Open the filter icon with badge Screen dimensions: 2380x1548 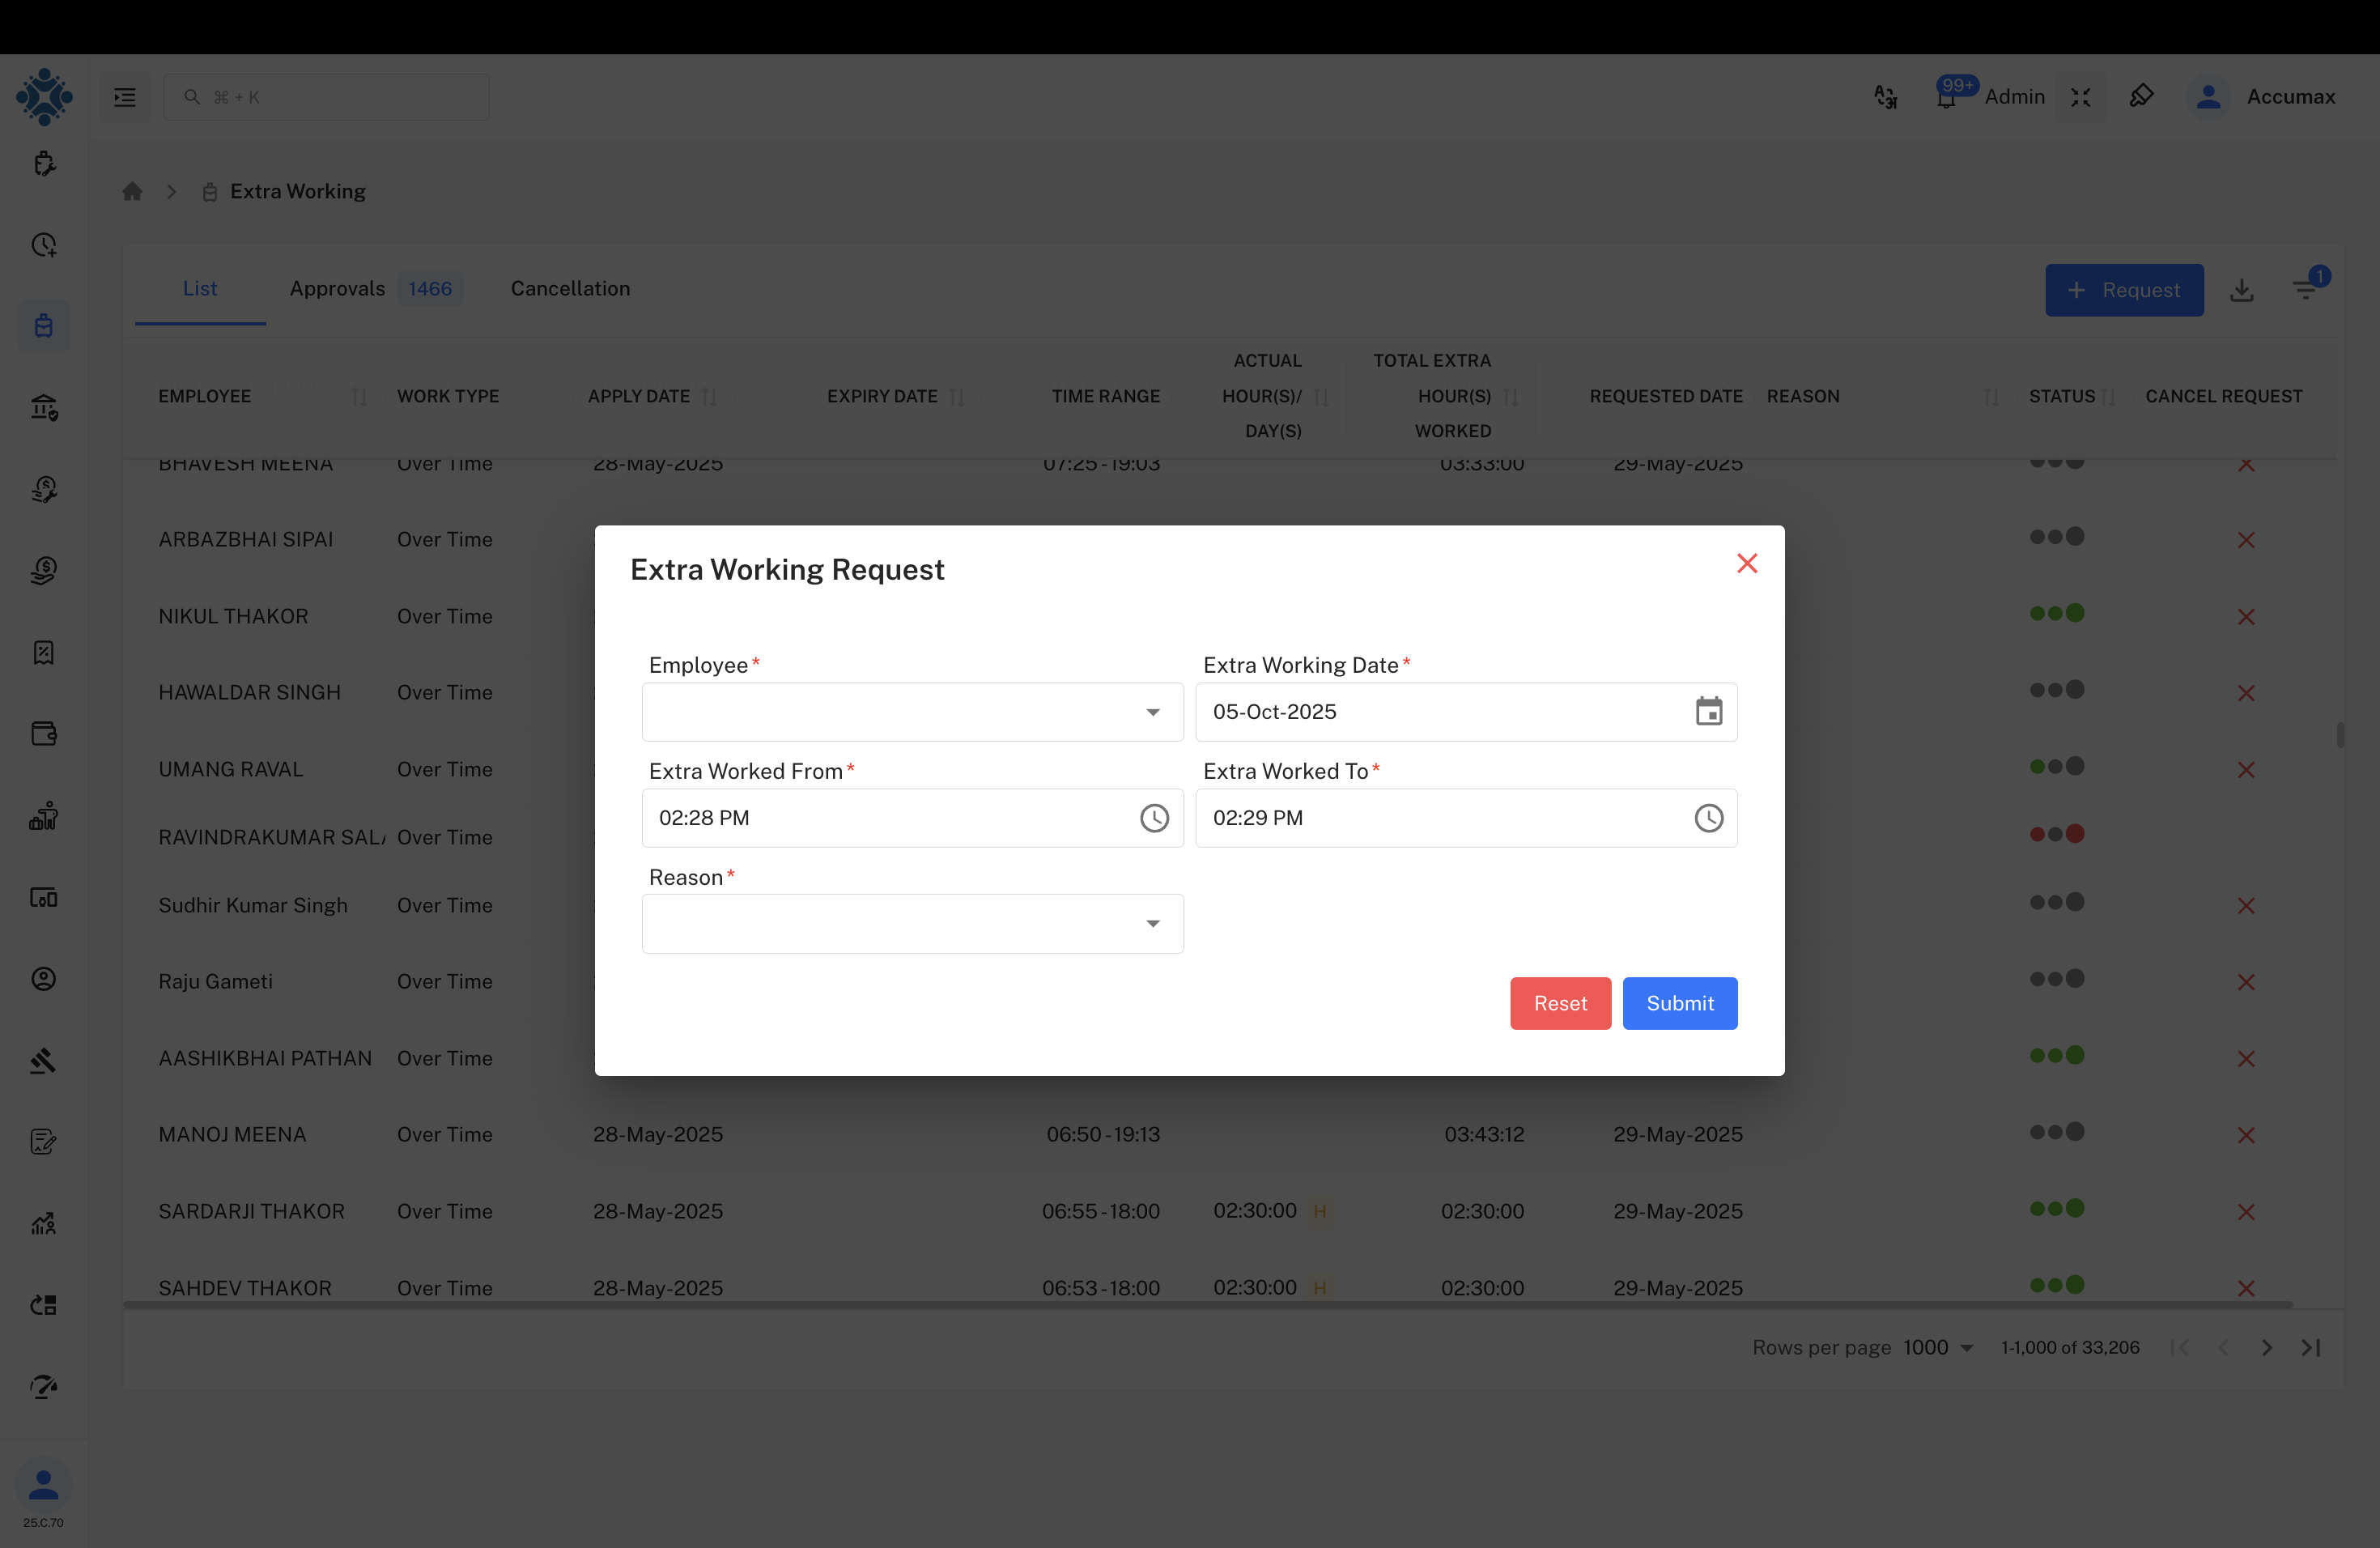pyautogui.click(x=2305, y=290)
